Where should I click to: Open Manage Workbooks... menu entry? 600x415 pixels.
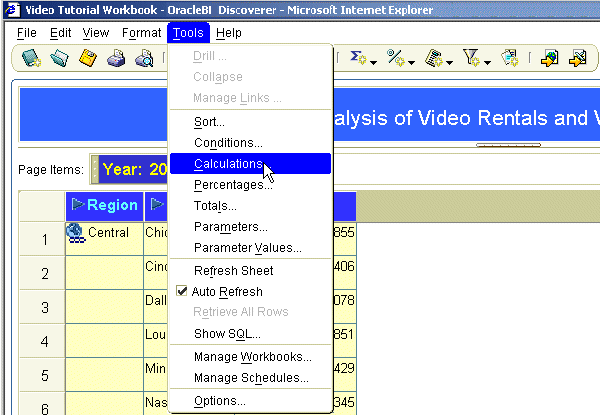click(x=250, y=357)
